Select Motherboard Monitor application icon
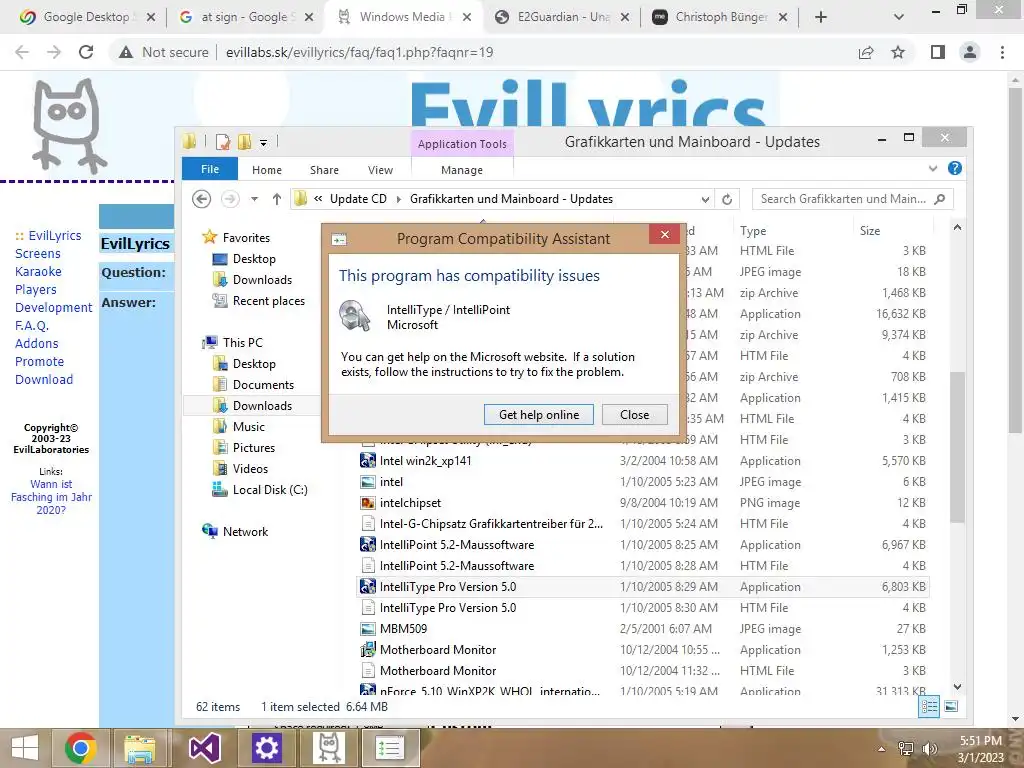The image size is (1024, 768). click(x=368, y=650)
